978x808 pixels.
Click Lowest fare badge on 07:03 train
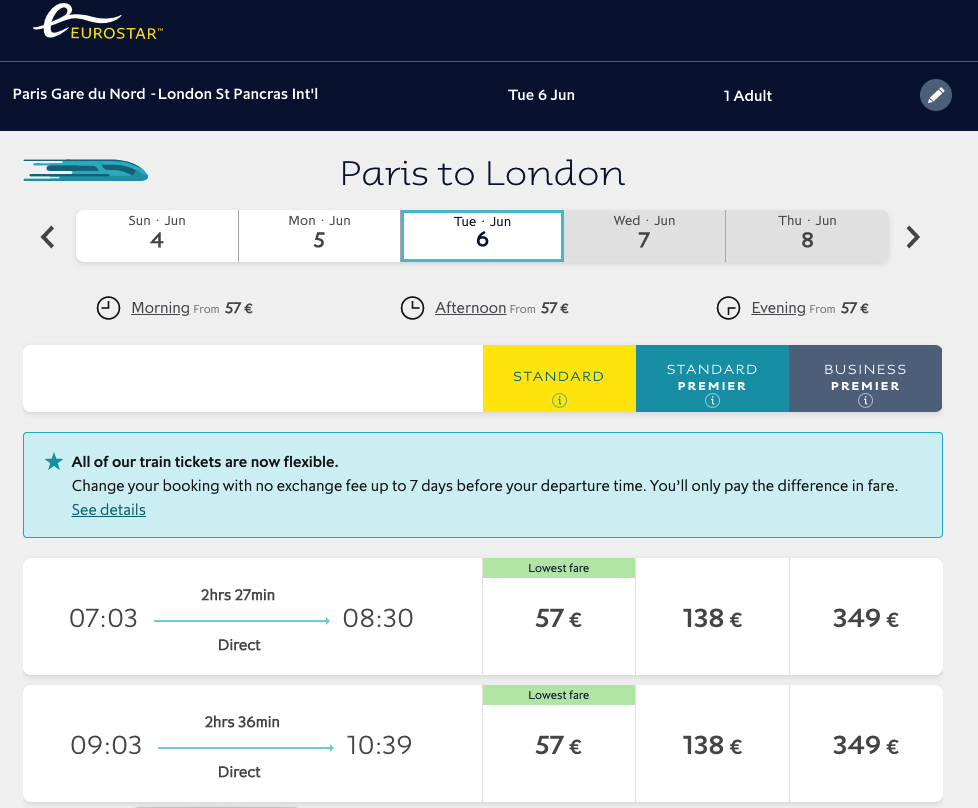(x=559, y=568)
